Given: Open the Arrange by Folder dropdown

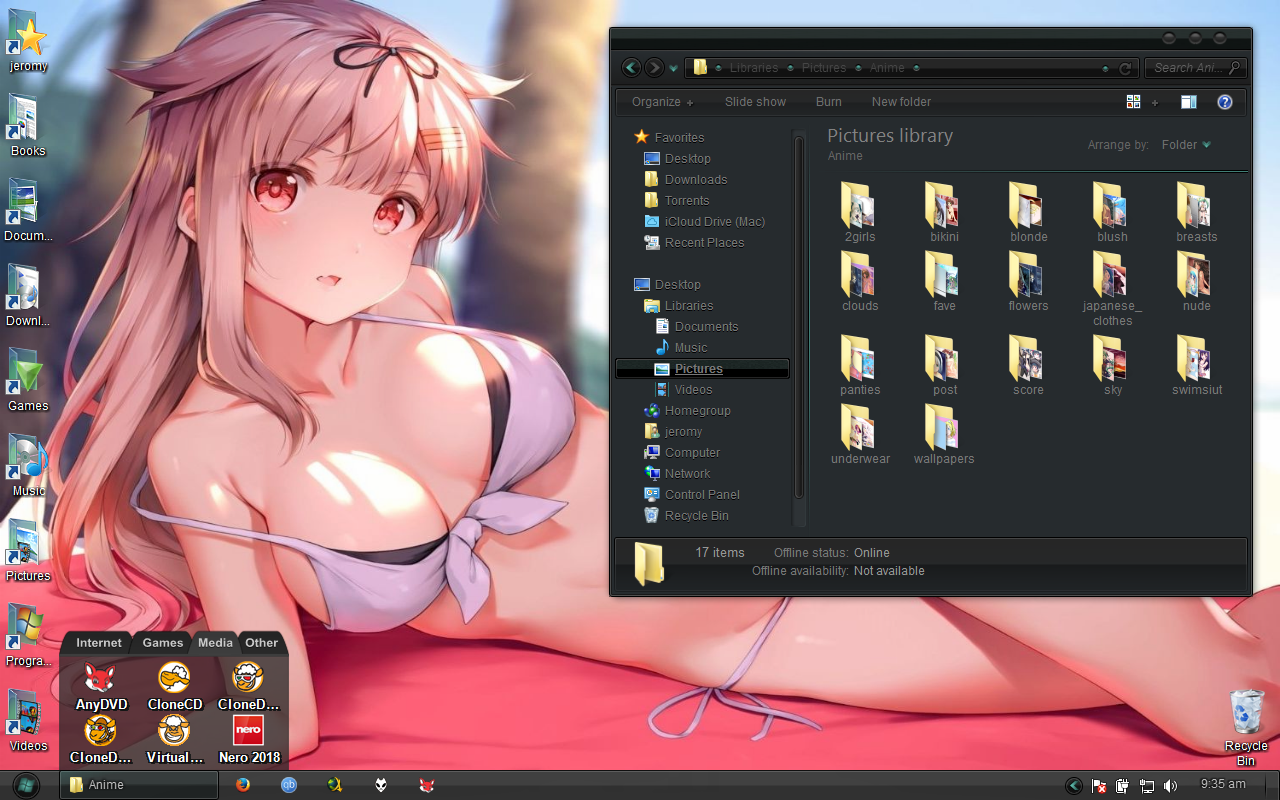Looking at the screenshot, I should [1186, 145].
